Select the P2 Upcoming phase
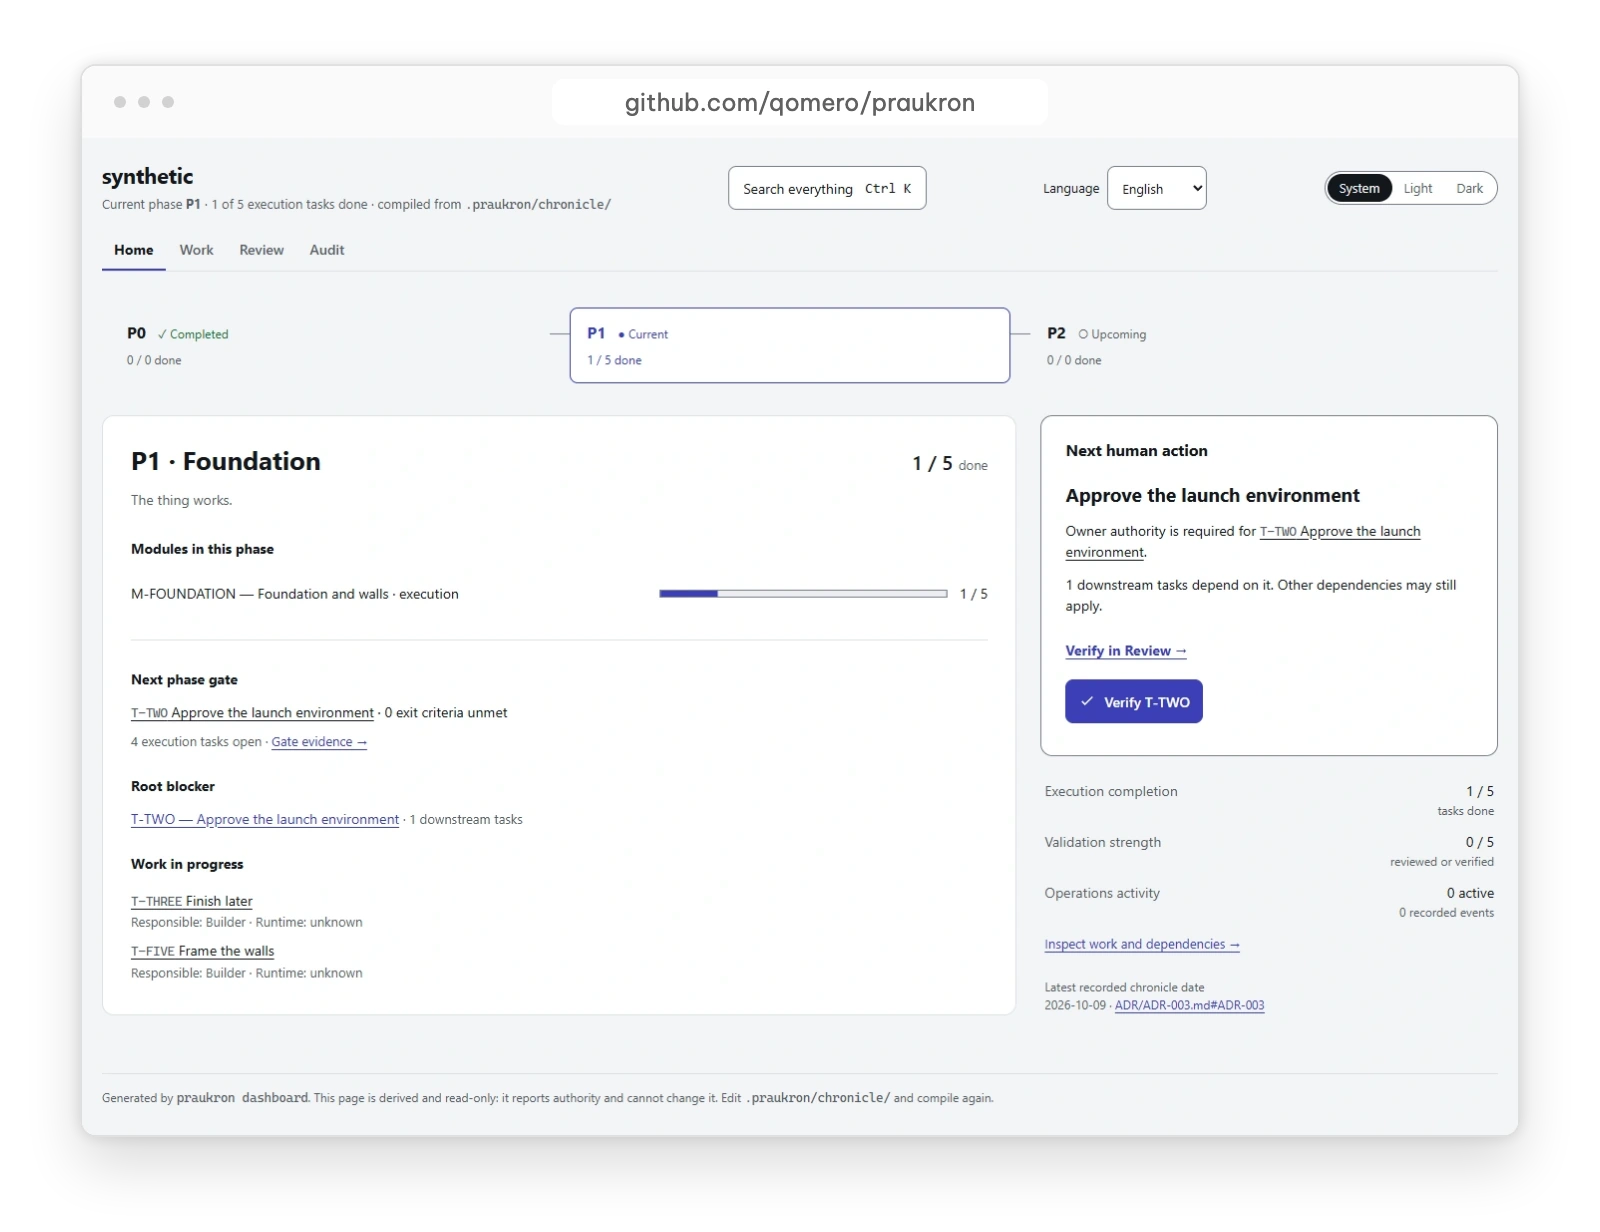The height and width of the screenshot is (1232, 1600). click(x=1264, y=346)
